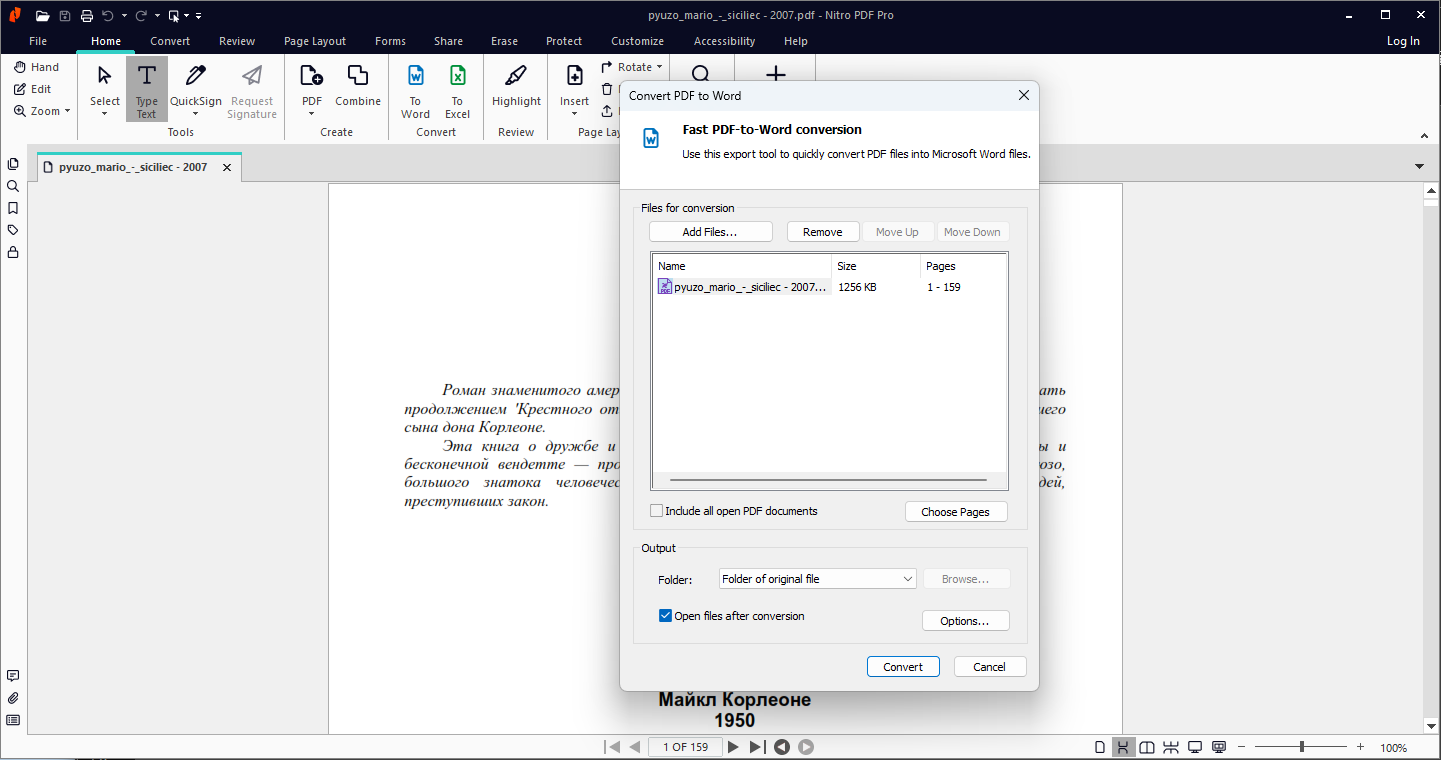Select the Highlight tool in the ribbon
Image resolution: width=1441 pixels, height=760 pixels.
click(x=516, y=87)
